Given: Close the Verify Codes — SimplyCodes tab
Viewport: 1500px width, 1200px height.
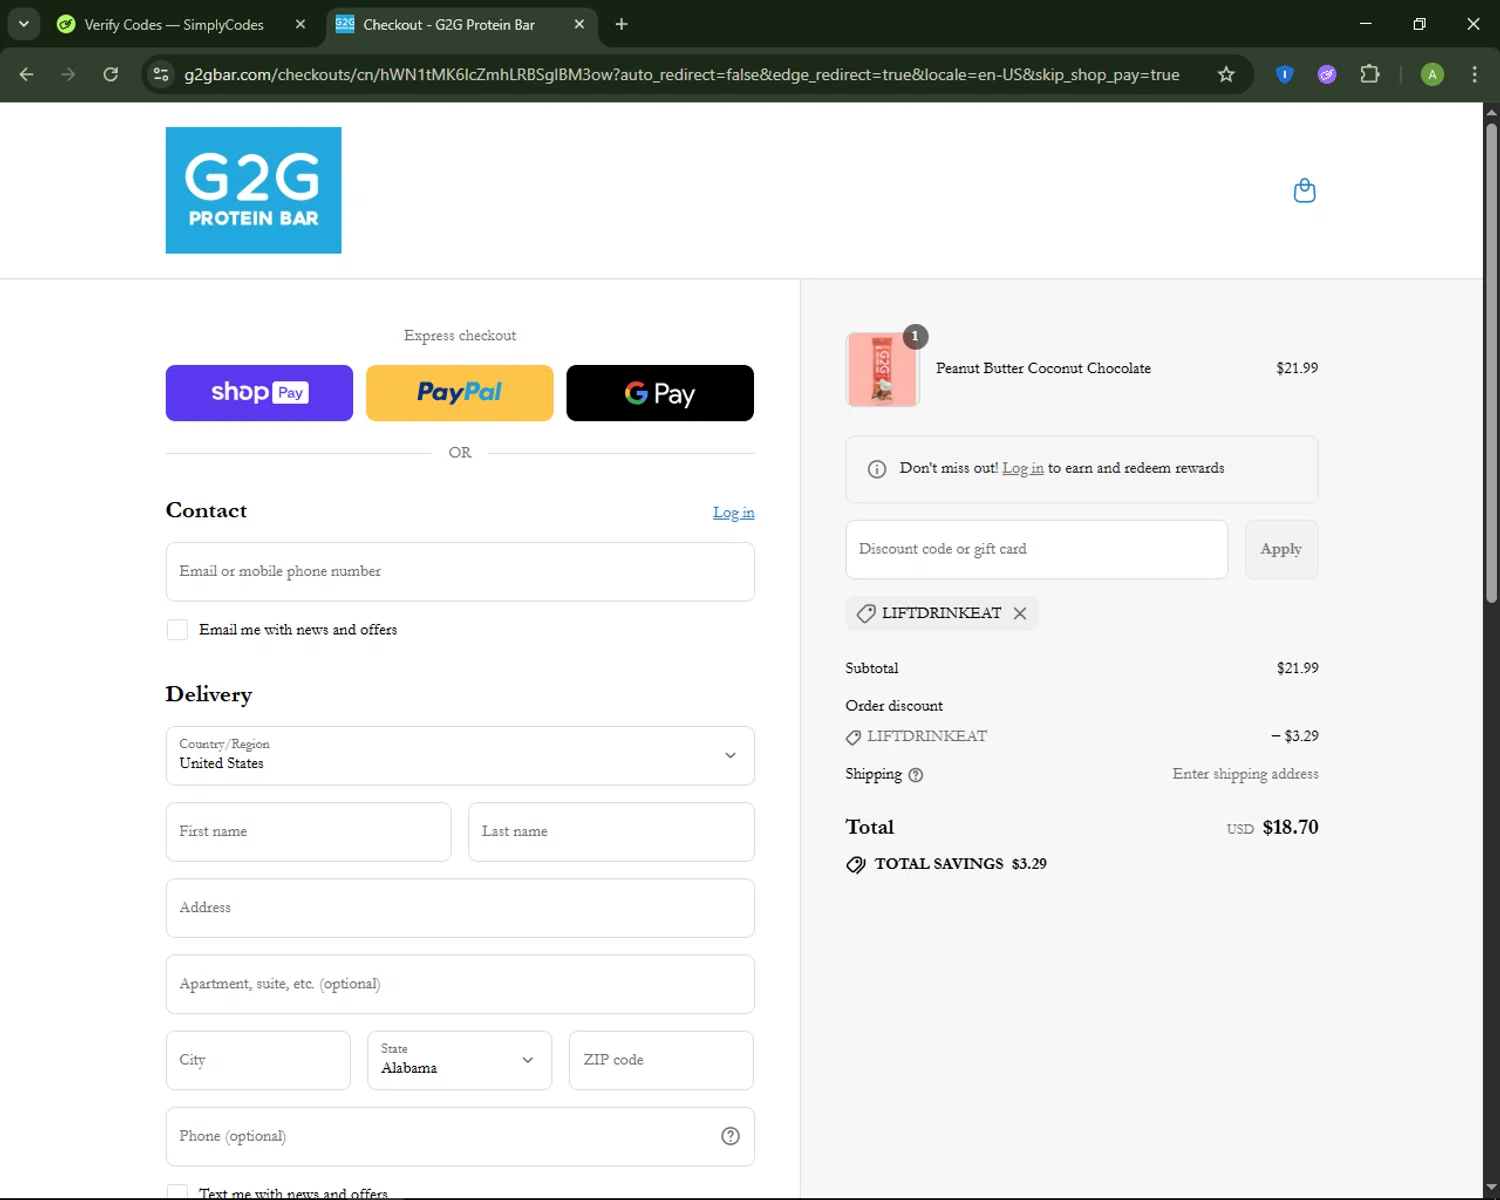Looking at the screenshot, I should click(300, 24).
